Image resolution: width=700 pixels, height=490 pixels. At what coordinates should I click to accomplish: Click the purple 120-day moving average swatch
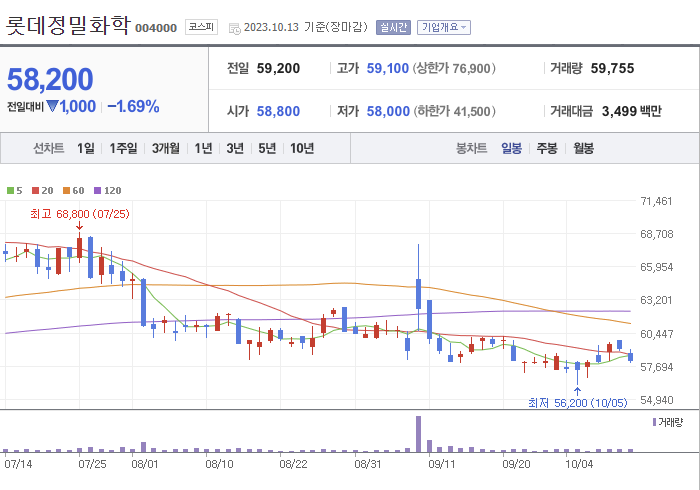click(x=97, y=191)
